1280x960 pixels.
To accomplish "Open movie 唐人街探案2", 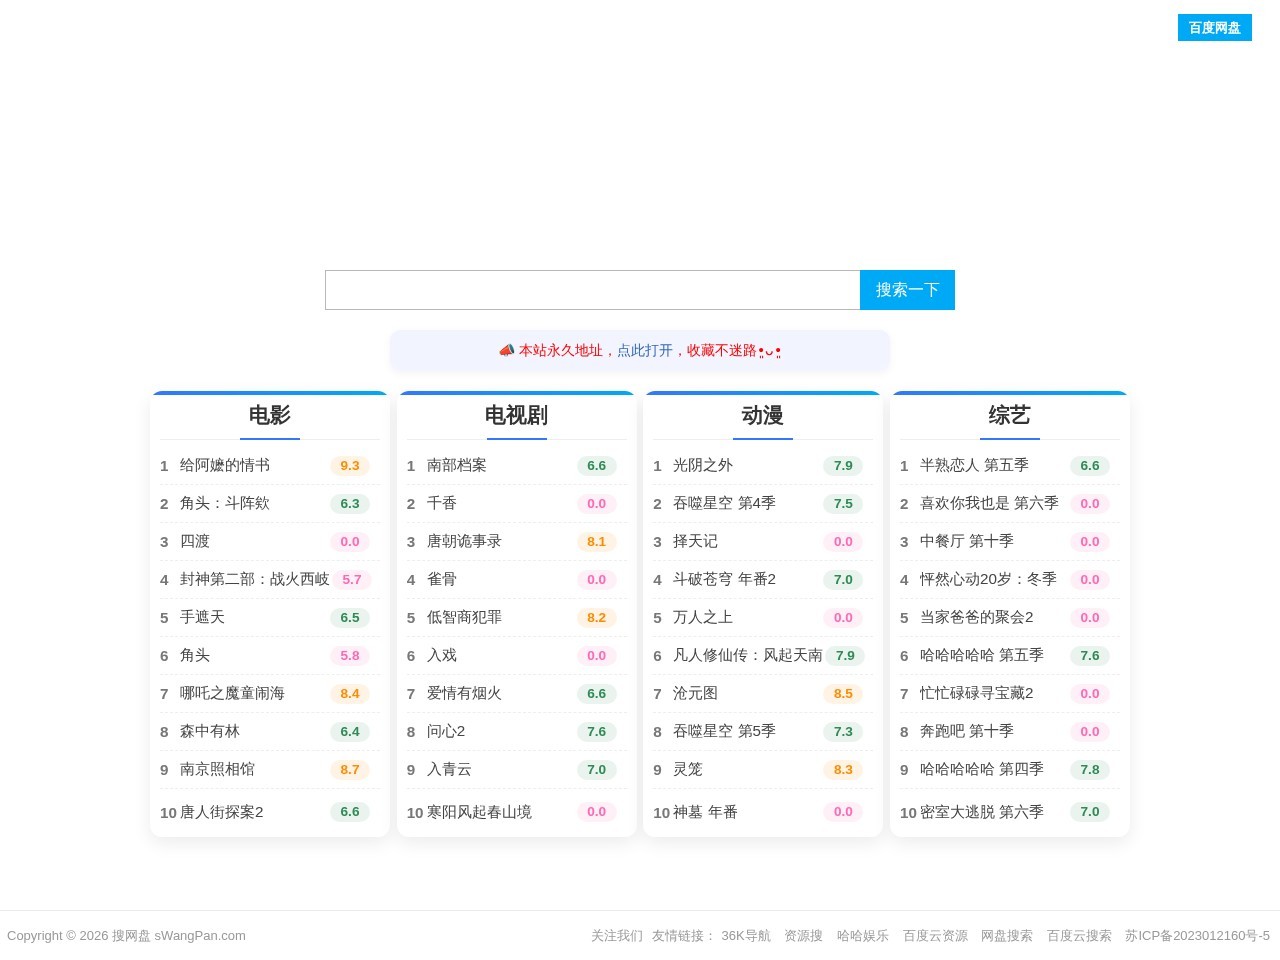I will pos(221,812).
